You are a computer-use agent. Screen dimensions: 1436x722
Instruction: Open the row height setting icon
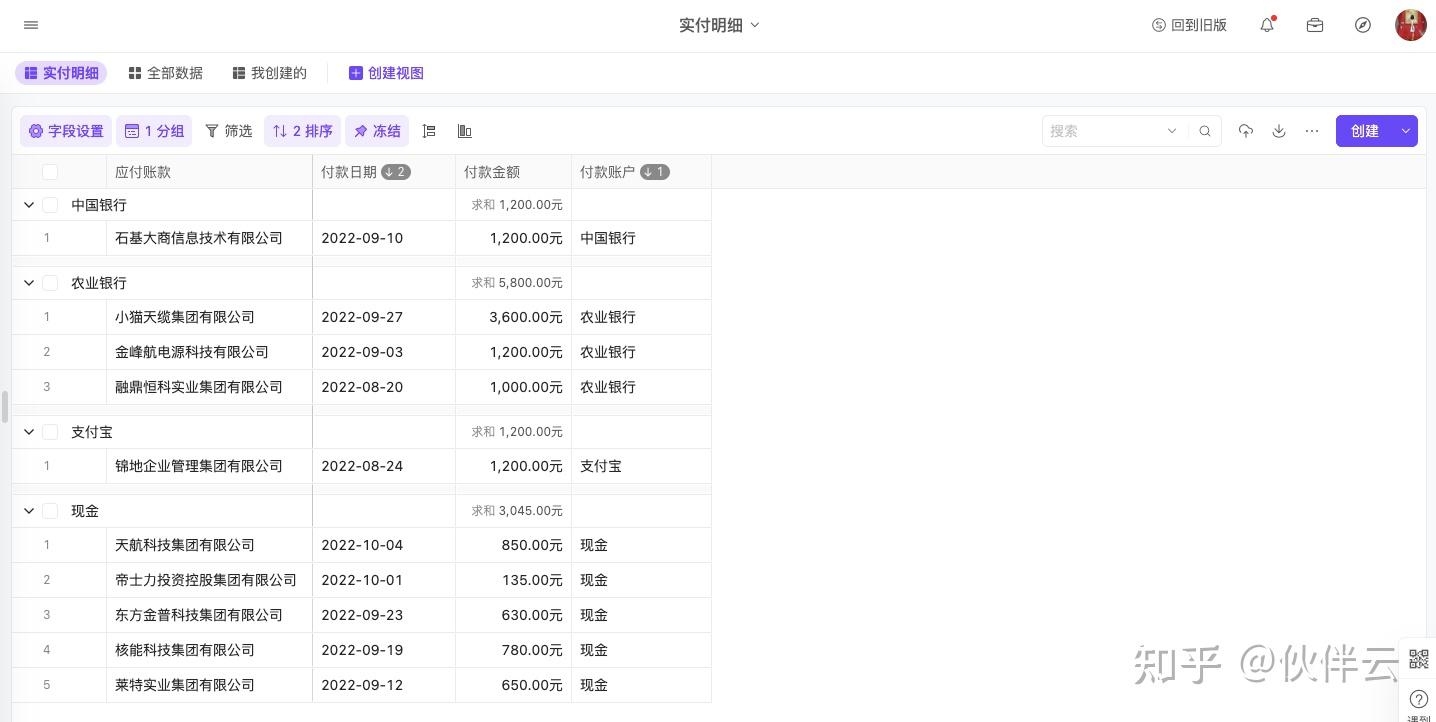429,131
